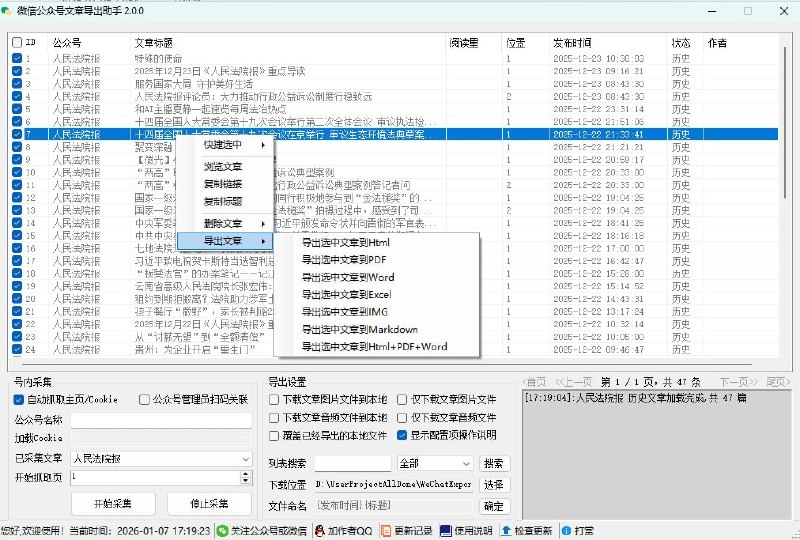Expand the 删除文章 submenu

pos(224,224)
